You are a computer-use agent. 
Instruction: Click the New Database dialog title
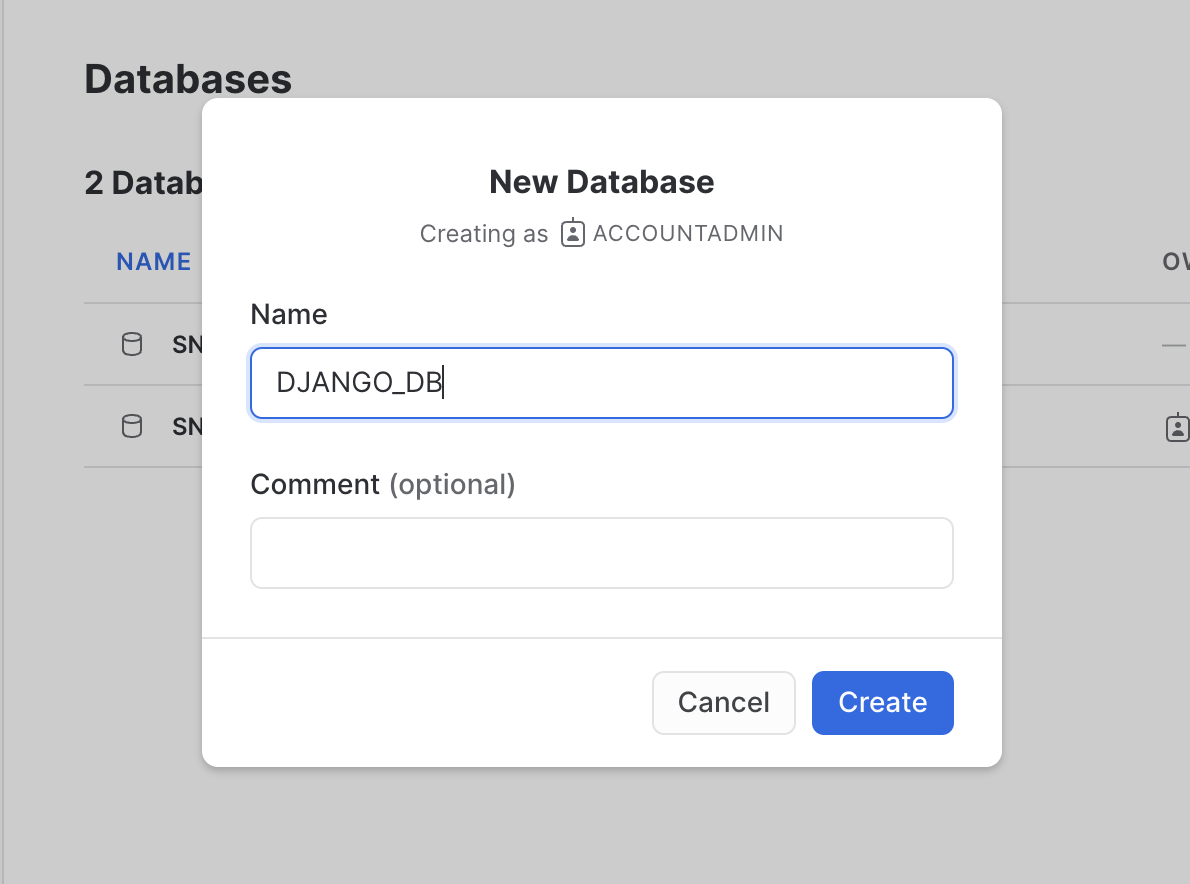(x=601, y=182)
